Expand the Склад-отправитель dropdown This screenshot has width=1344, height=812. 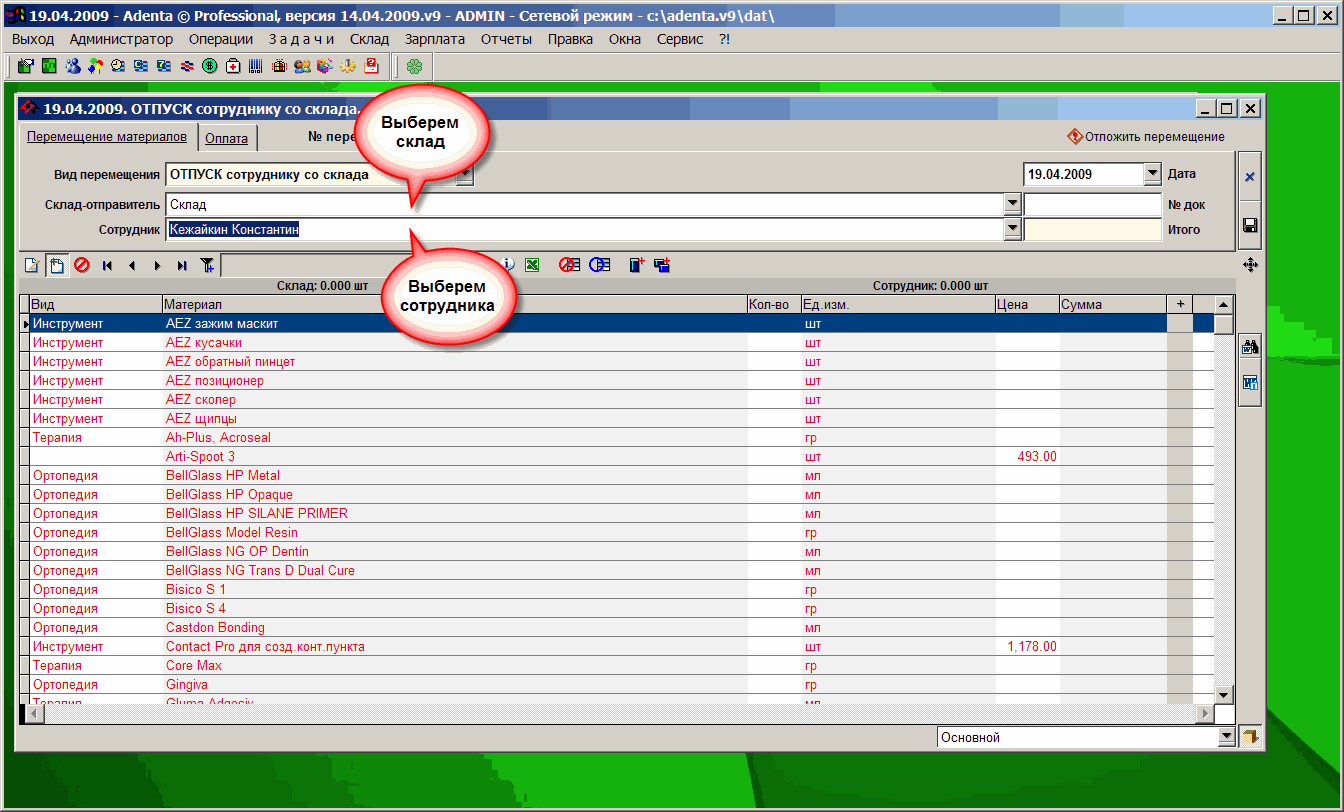(1012, 204)
